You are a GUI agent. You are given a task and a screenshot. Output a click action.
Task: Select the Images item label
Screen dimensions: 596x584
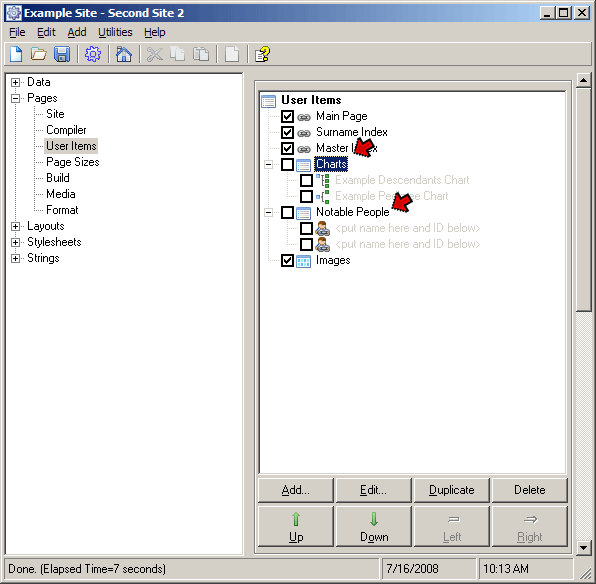333,261
